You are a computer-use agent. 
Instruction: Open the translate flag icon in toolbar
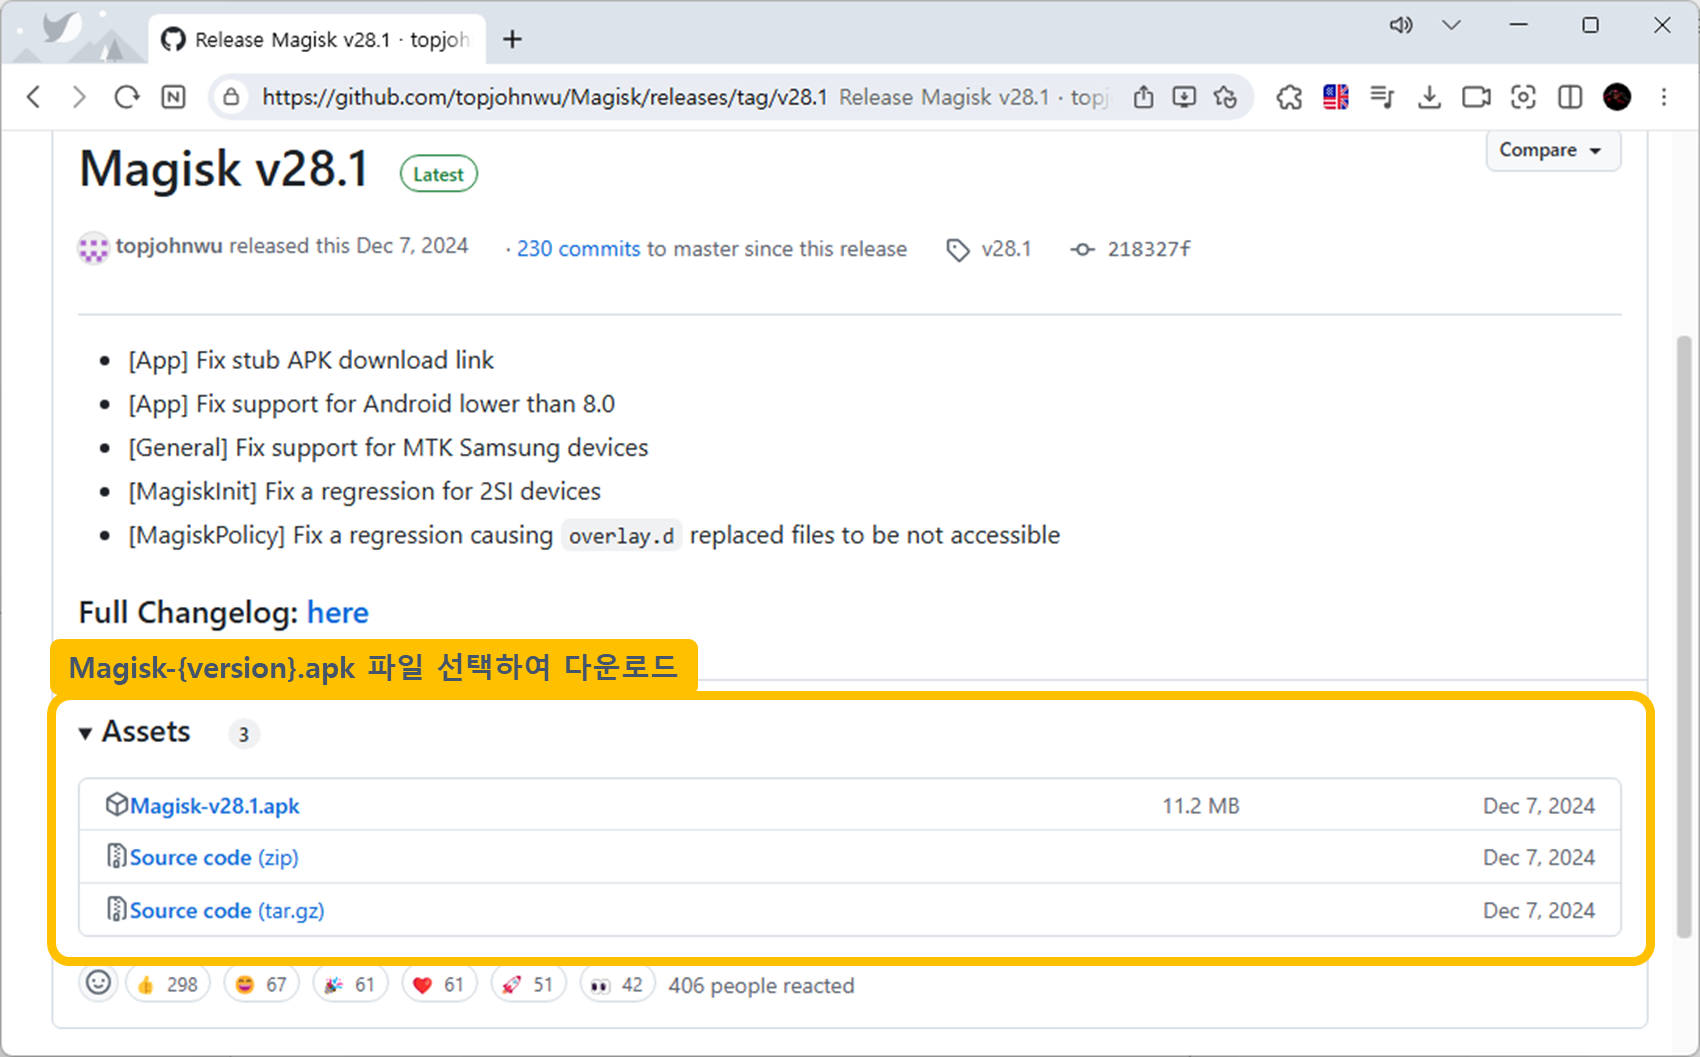pyautogui.click(x=1336, y=97)
